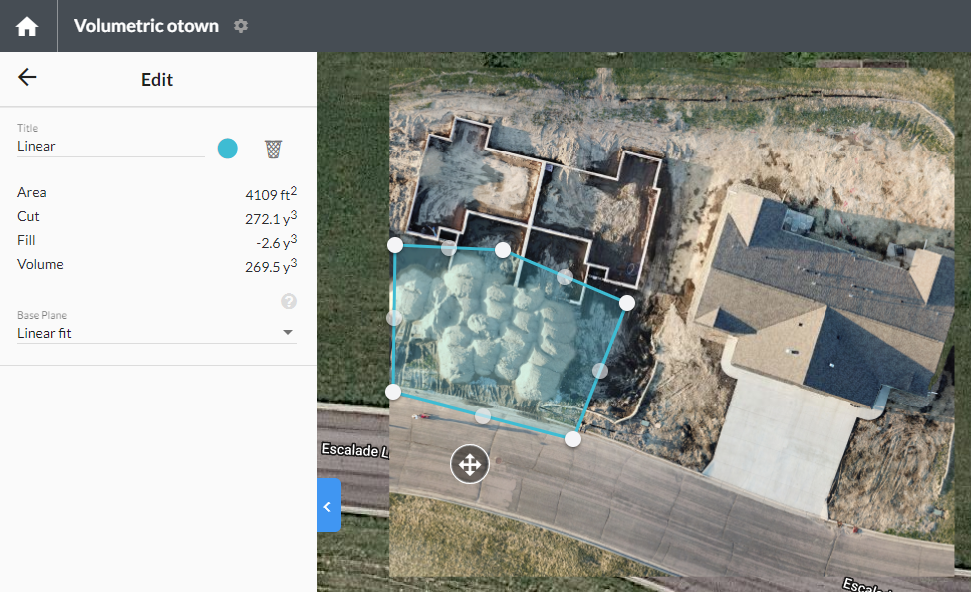971x592 pixels.
Task: Open project settings gear next to Volumetric otown
Action: tap(241, 26)
